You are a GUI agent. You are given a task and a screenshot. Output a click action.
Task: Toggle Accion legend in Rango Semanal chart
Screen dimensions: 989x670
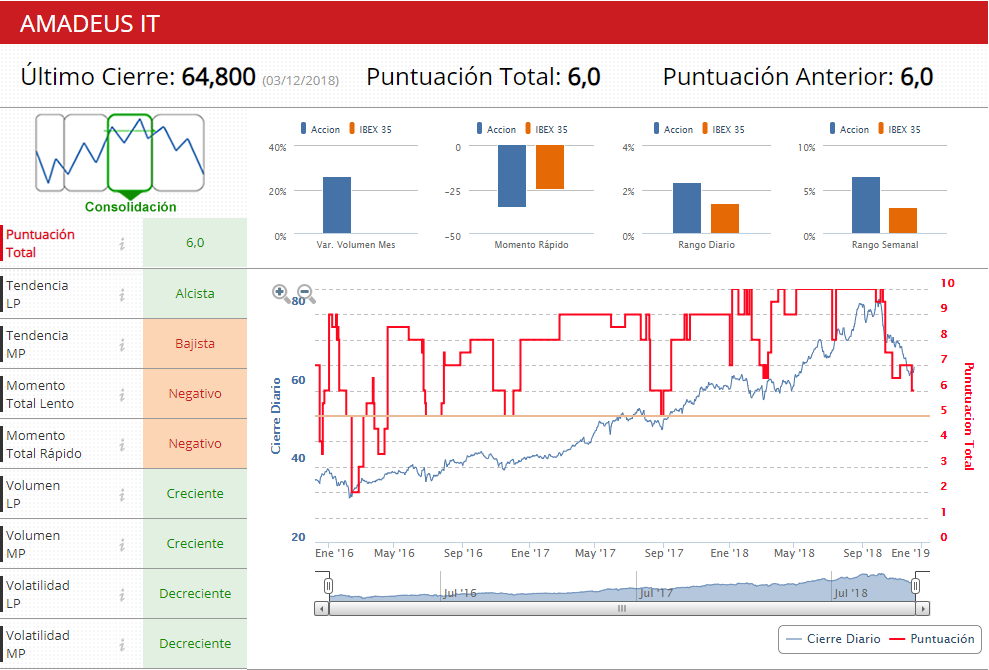pyautogui.click(x=849, y=129)
